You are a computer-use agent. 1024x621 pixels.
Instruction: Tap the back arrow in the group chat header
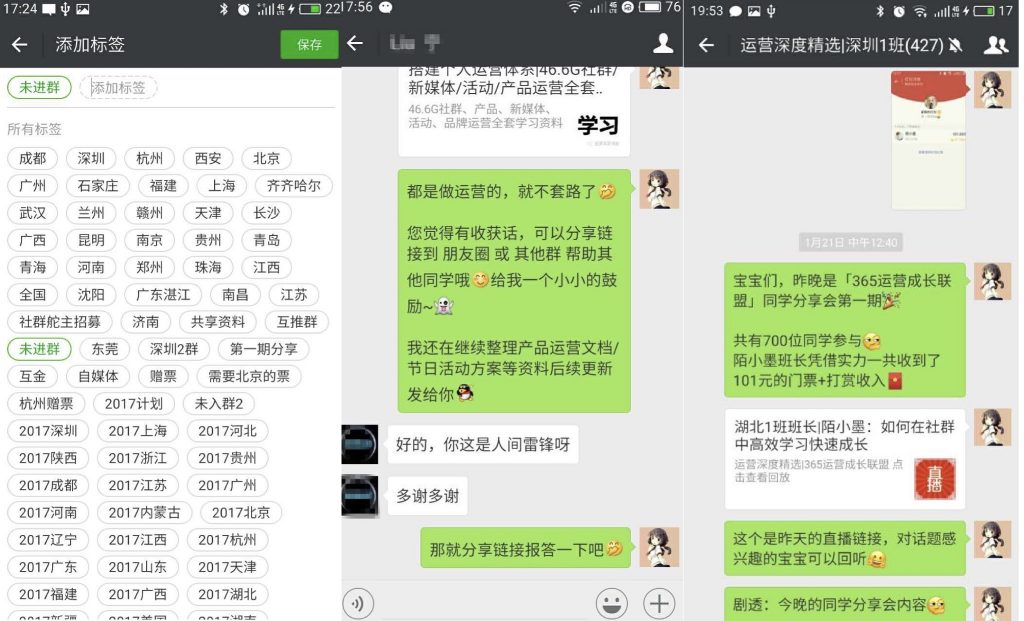pyautogui.click(x=706, y=44)
